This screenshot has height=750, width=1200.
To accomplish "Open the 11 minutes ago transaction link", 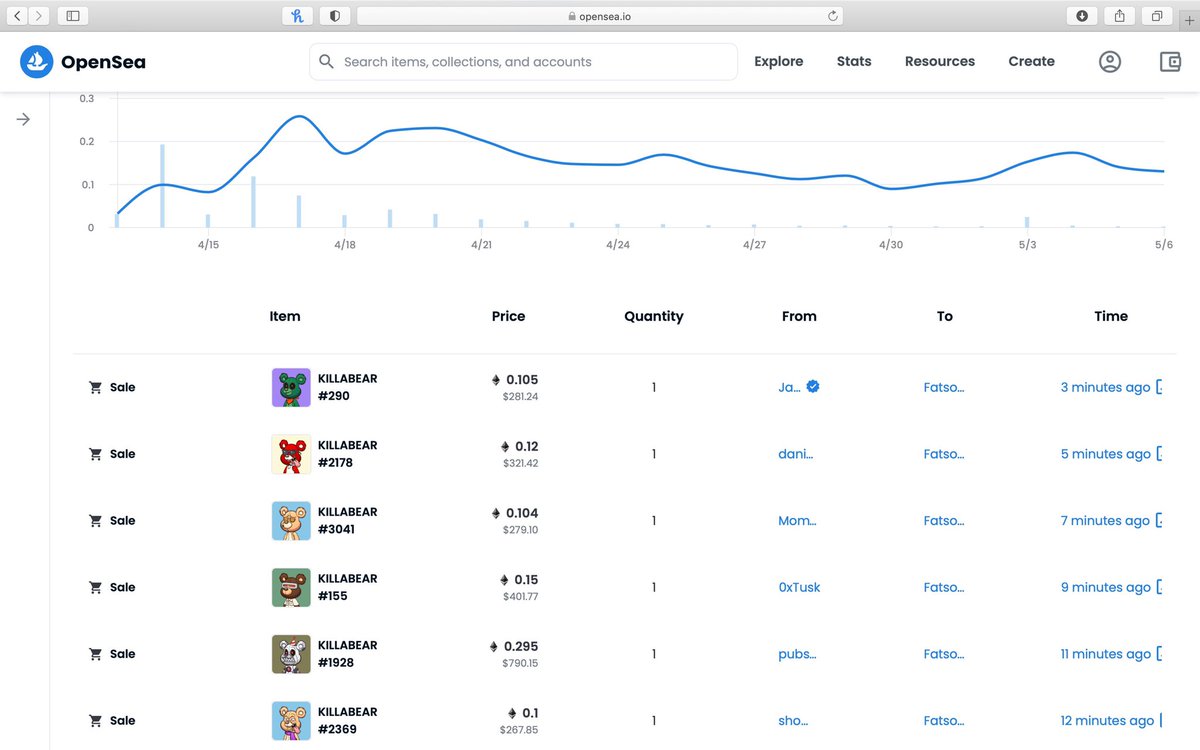I will (1105, 654).
